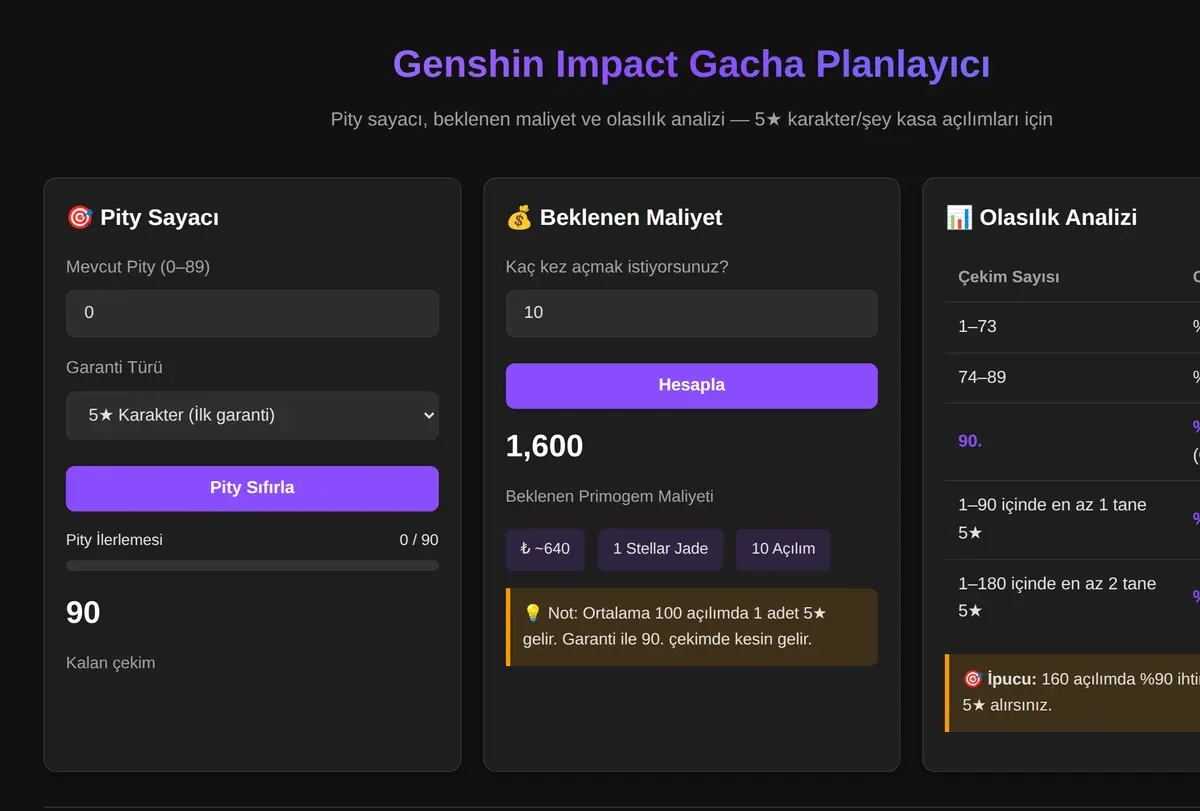Click the money bag emoji beside Beklenen Maliyet
The height and width of the screenshot is (811, 1200).
519,217
